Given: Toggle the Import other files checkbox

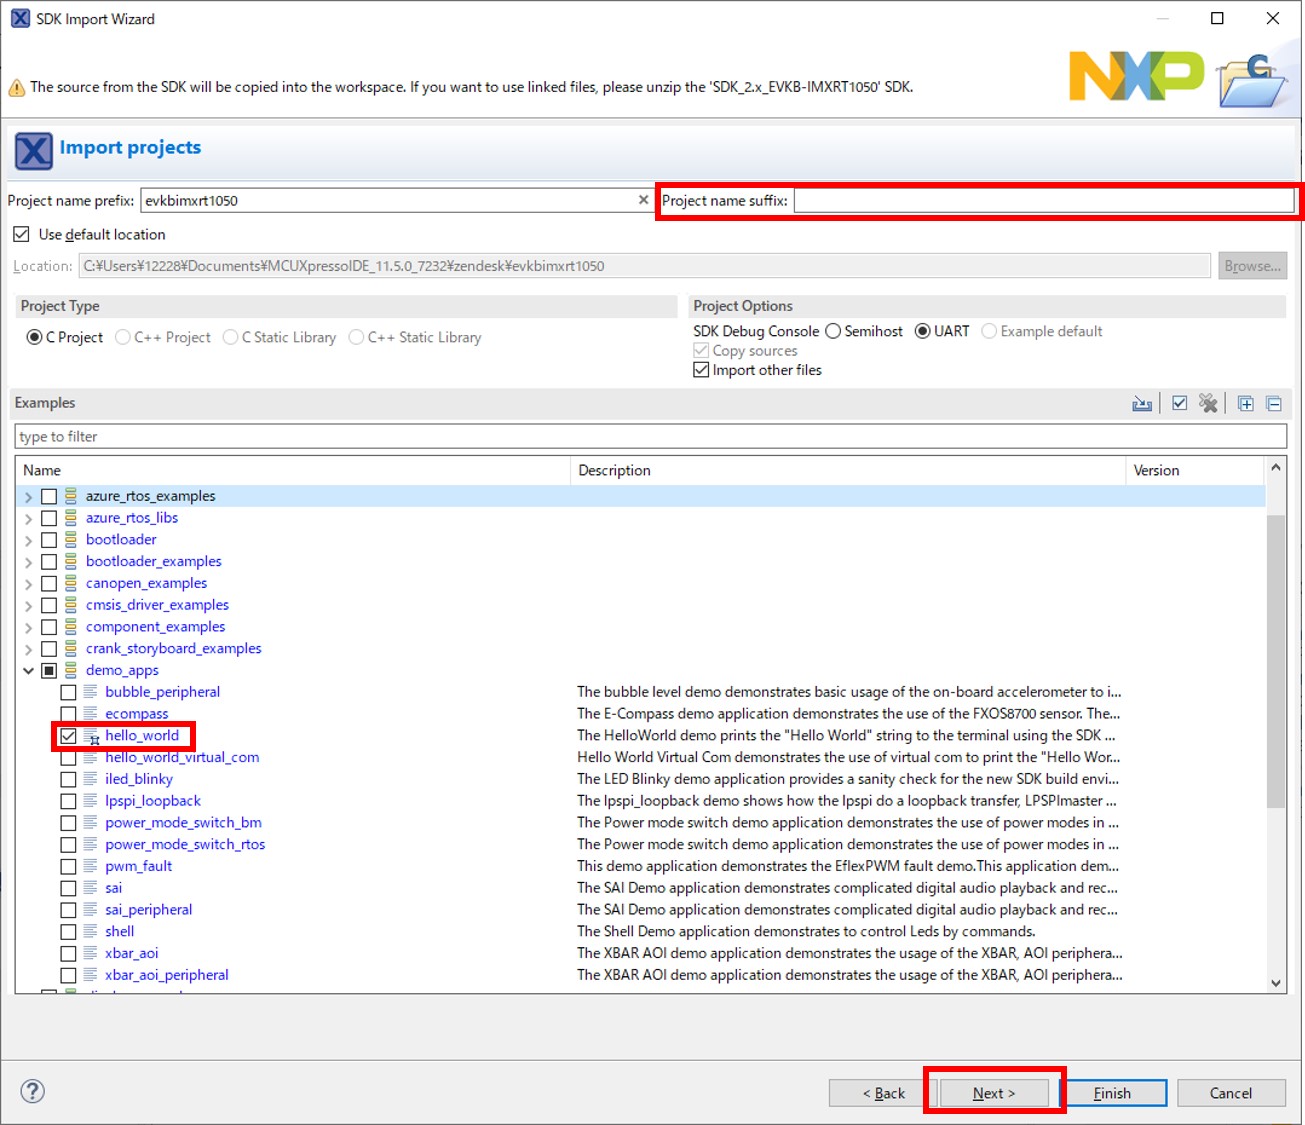Looking at the screenshot, I should [x=701, y=370].
